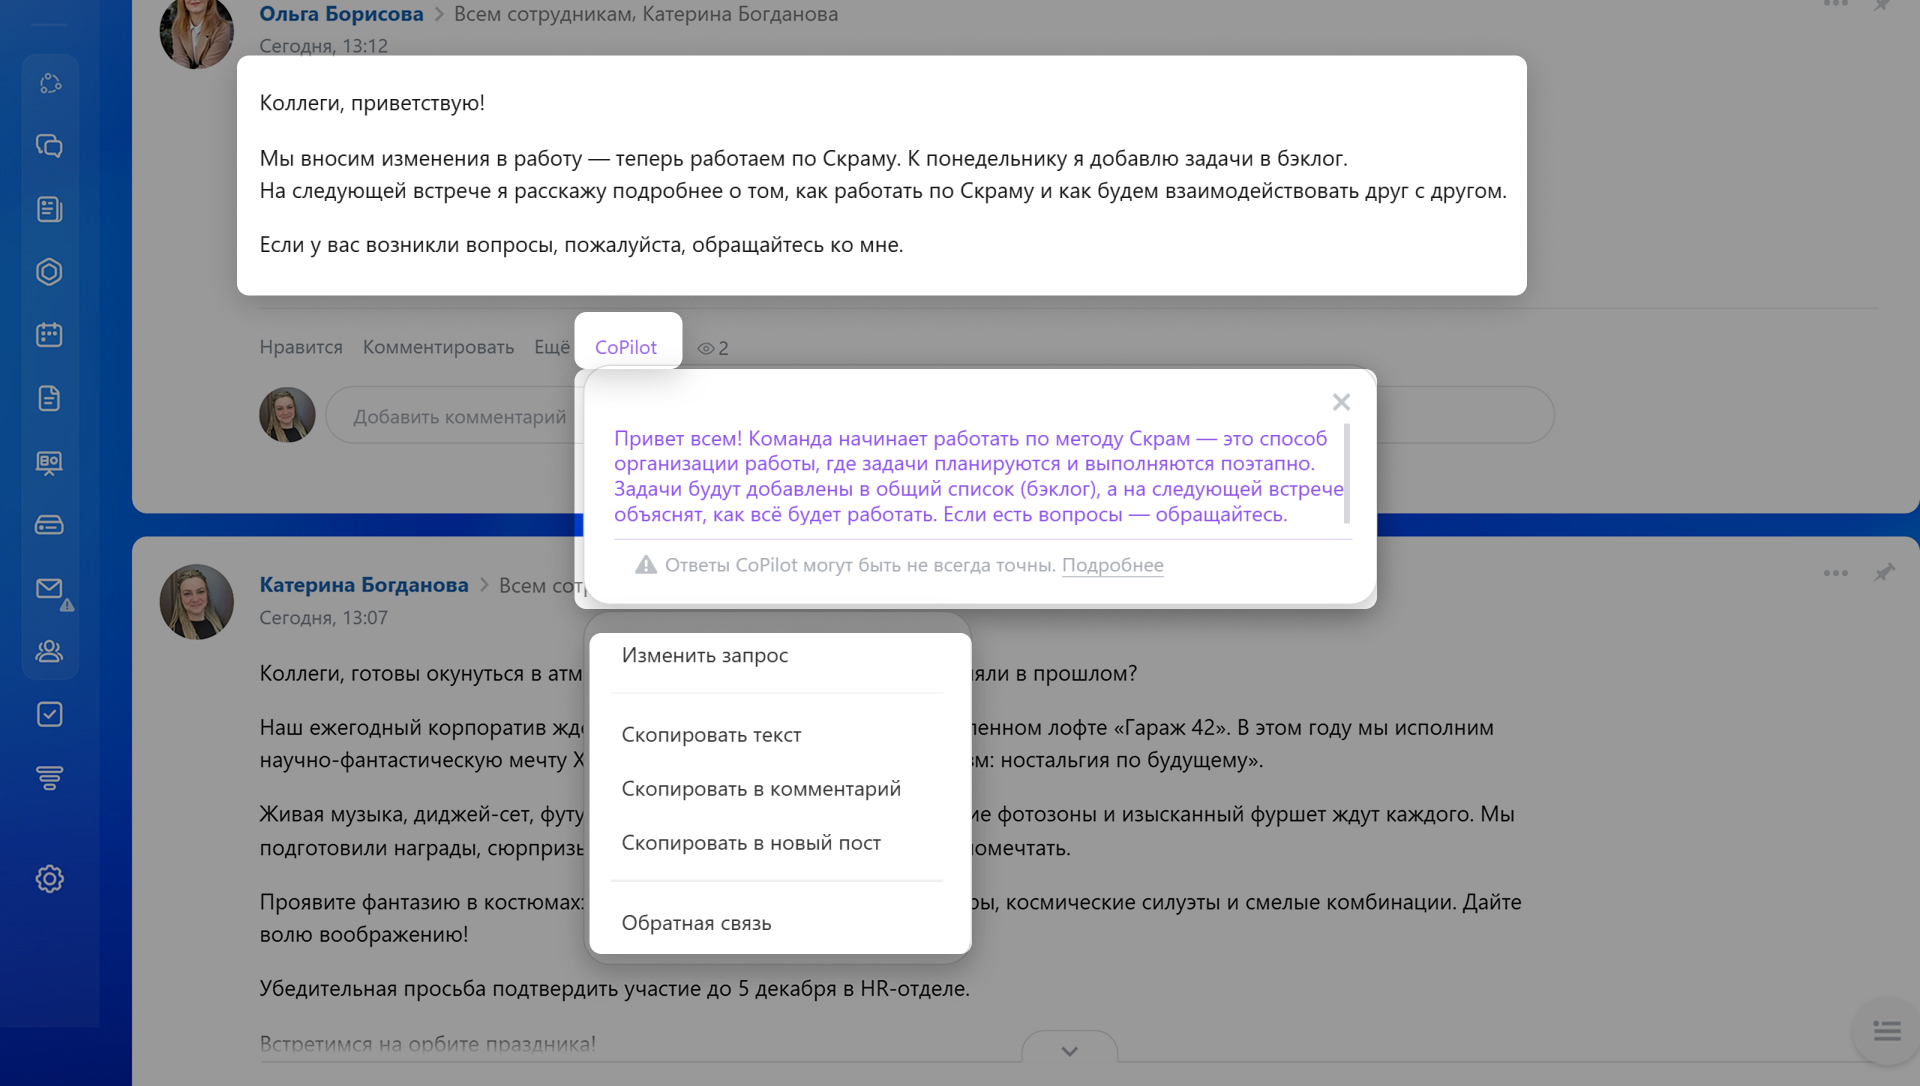Open the Ещё dropdown under the post
The image size is (1920, 1086).
click(x=551, y=347)
